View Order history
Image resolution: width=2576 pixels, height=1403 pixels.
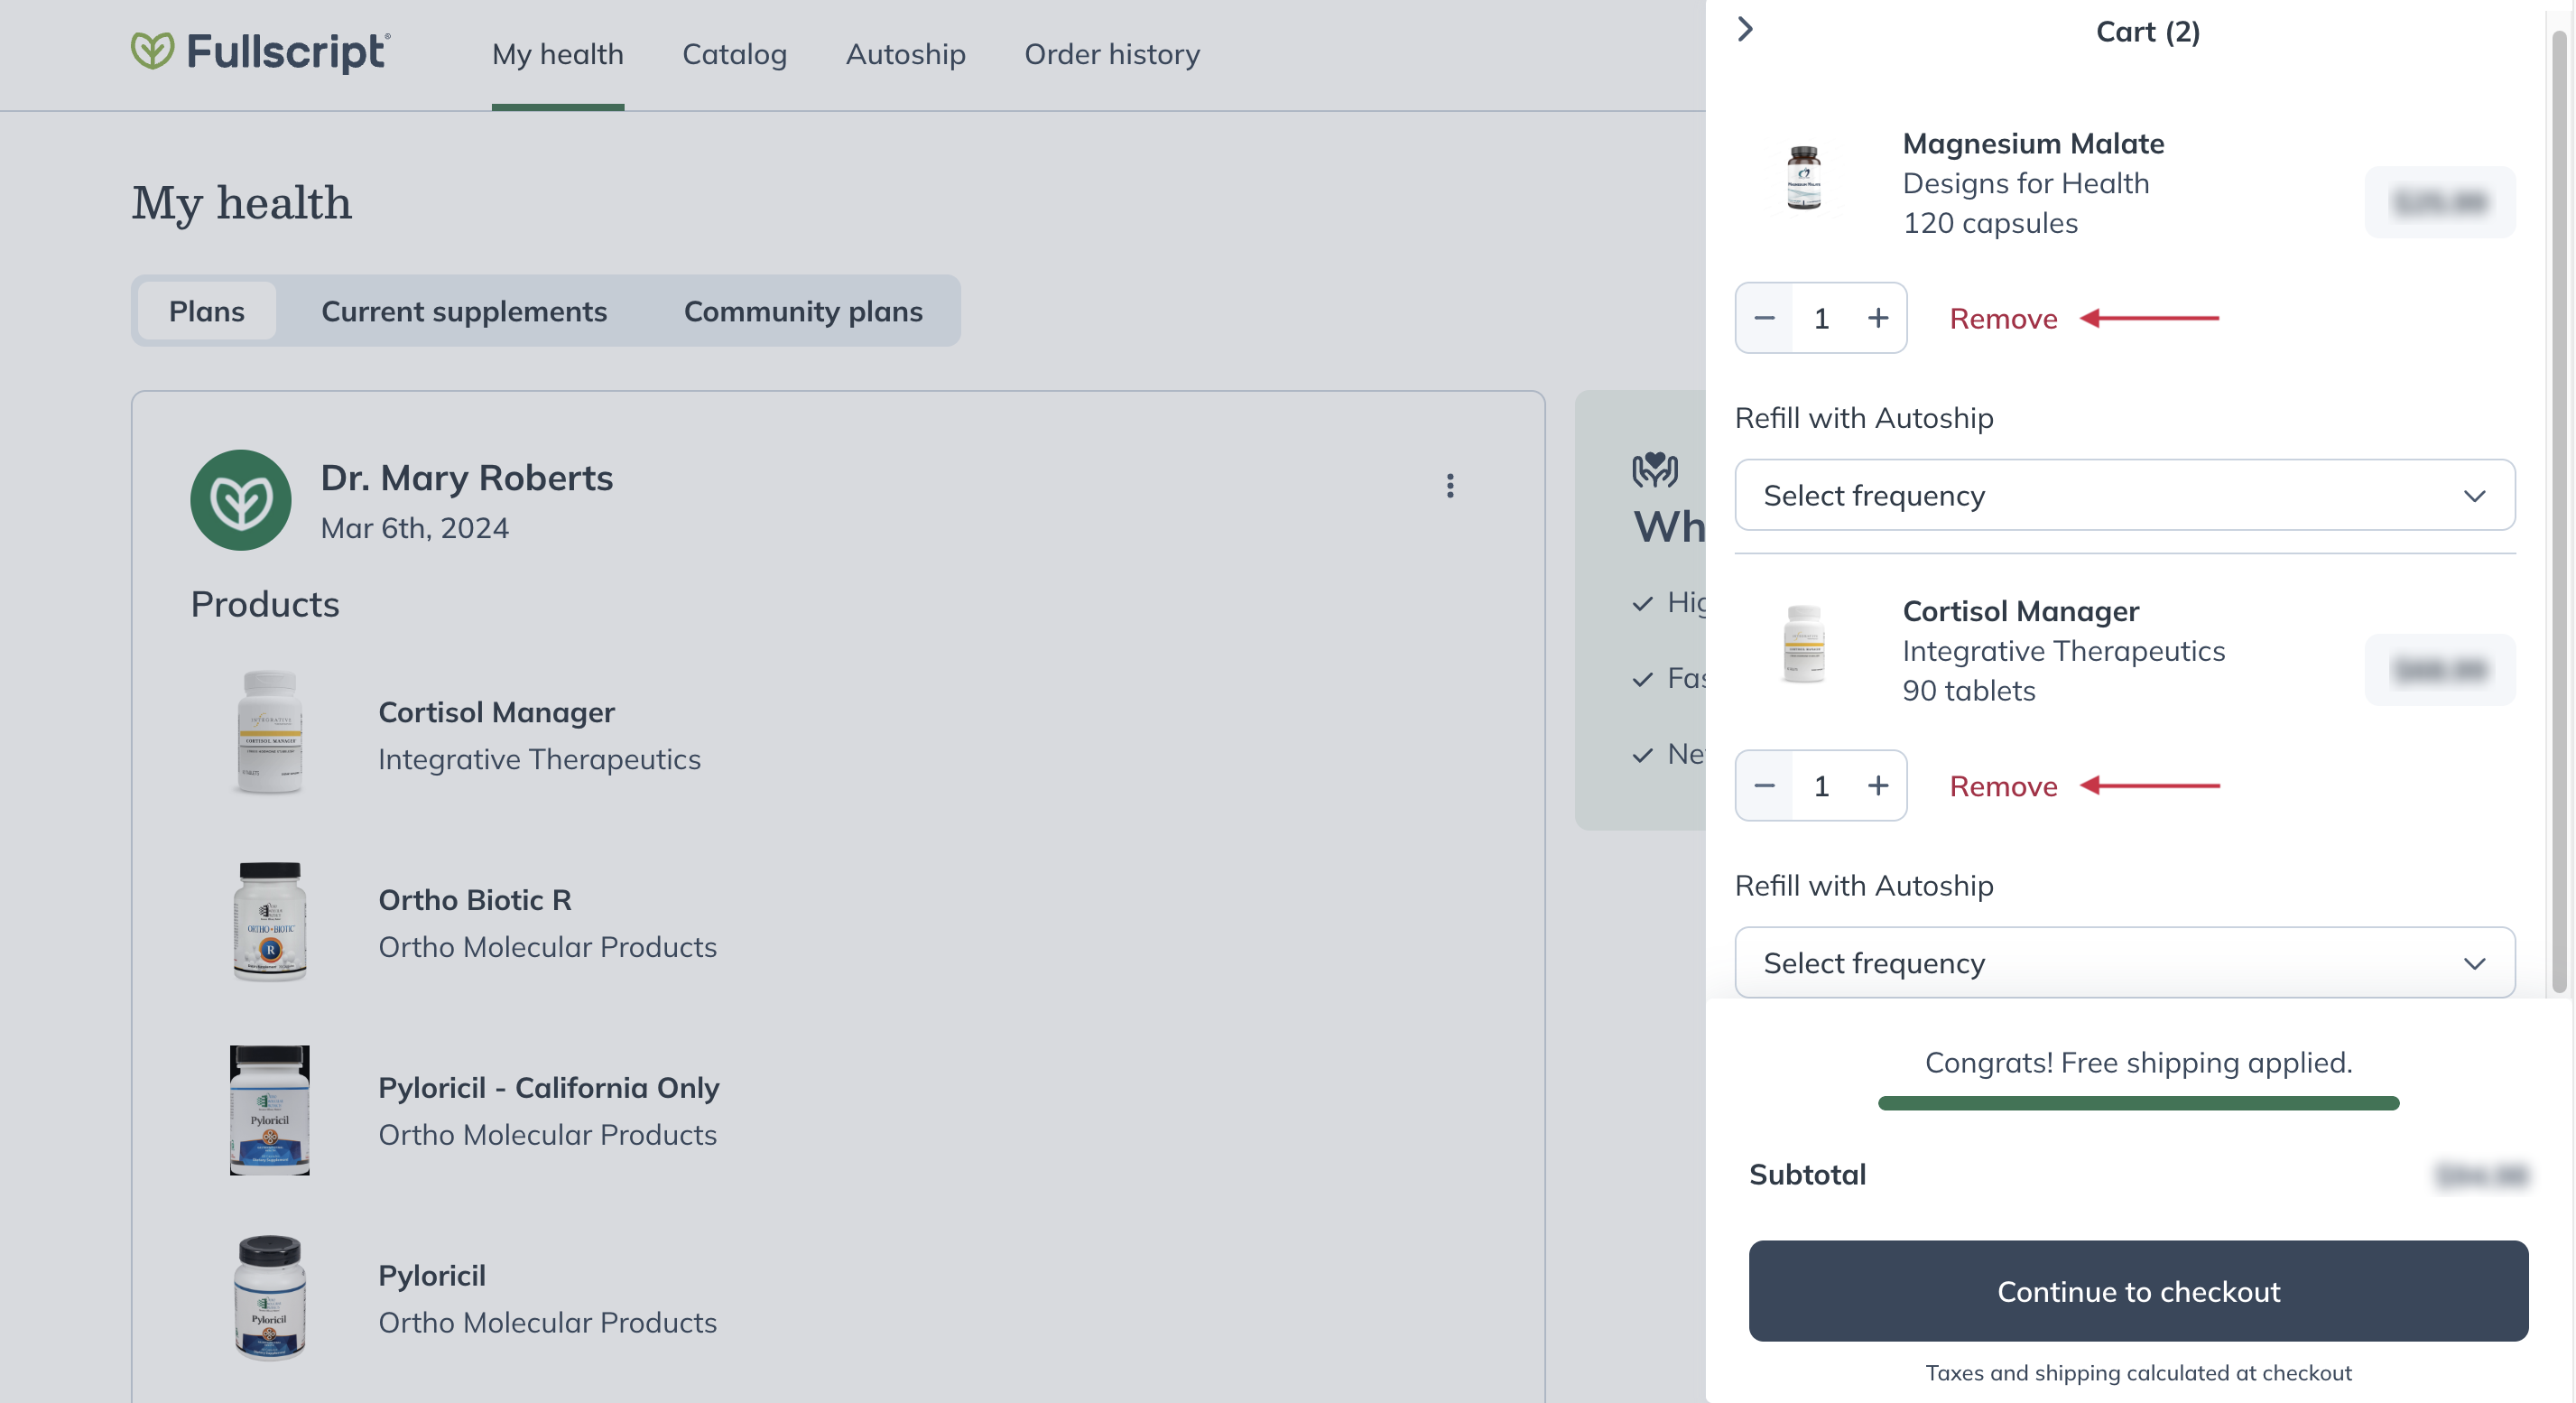point(1112,54)
